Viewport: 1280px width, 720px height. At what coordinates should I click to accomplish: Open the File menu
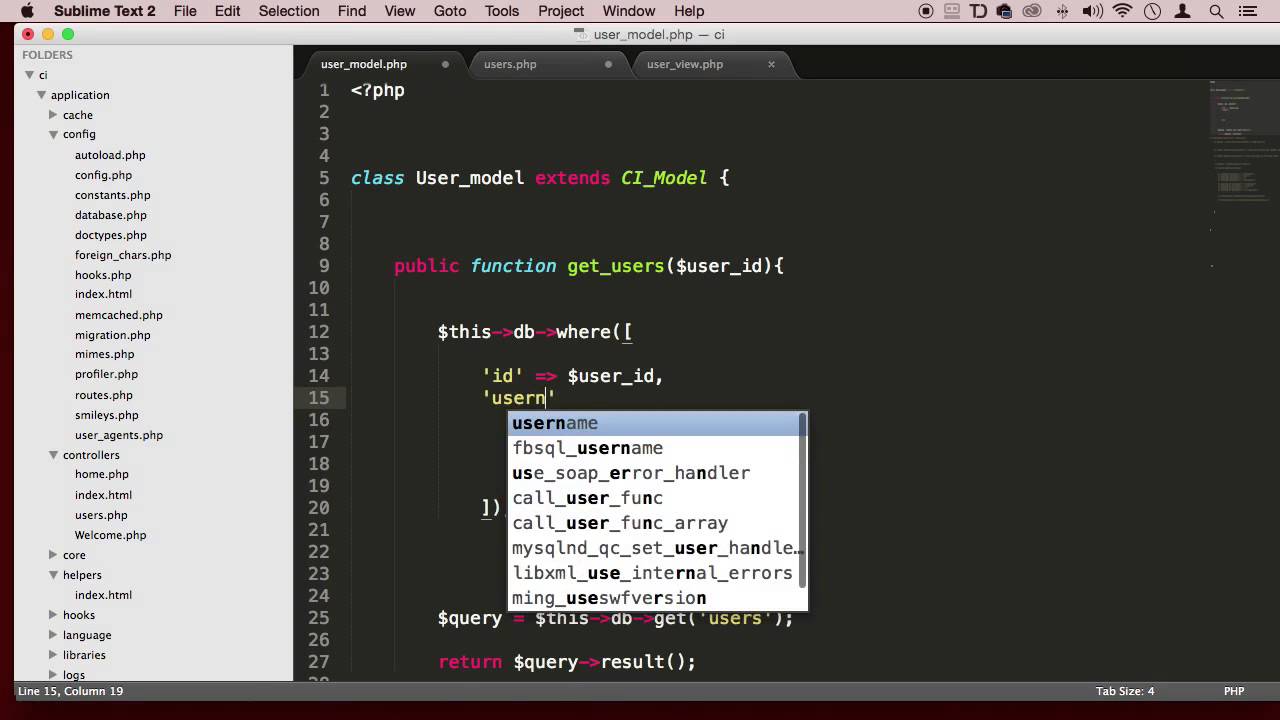[185, 11]
